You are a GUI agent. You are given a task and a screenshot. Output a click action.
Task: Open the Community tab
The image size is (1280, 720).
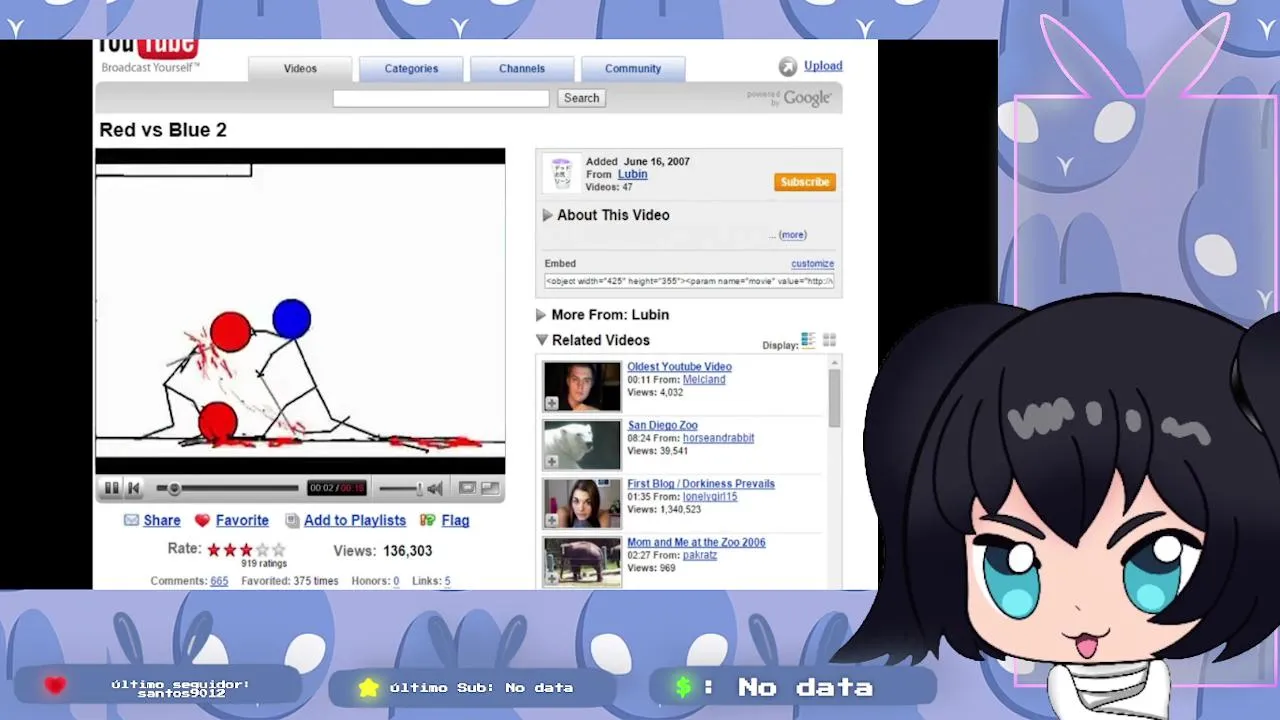coord(633,69)
